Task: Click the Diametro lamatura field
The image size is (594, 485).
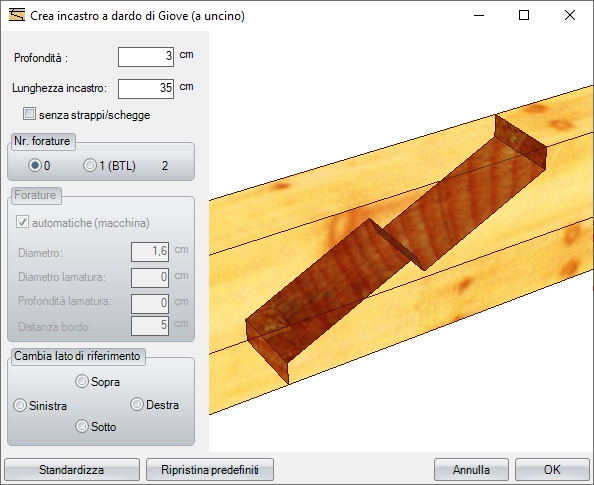Action: pyautogui.click(x=150, y=277)
